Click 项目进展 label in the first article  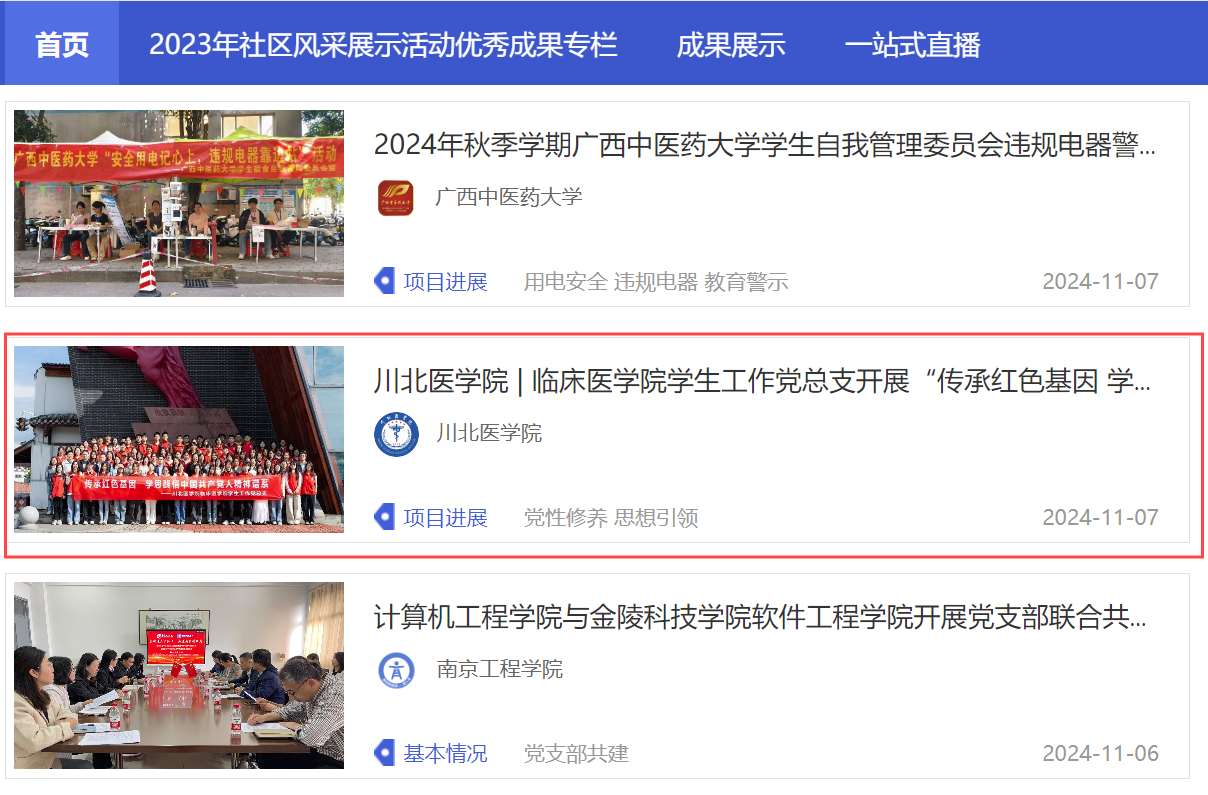445,282
